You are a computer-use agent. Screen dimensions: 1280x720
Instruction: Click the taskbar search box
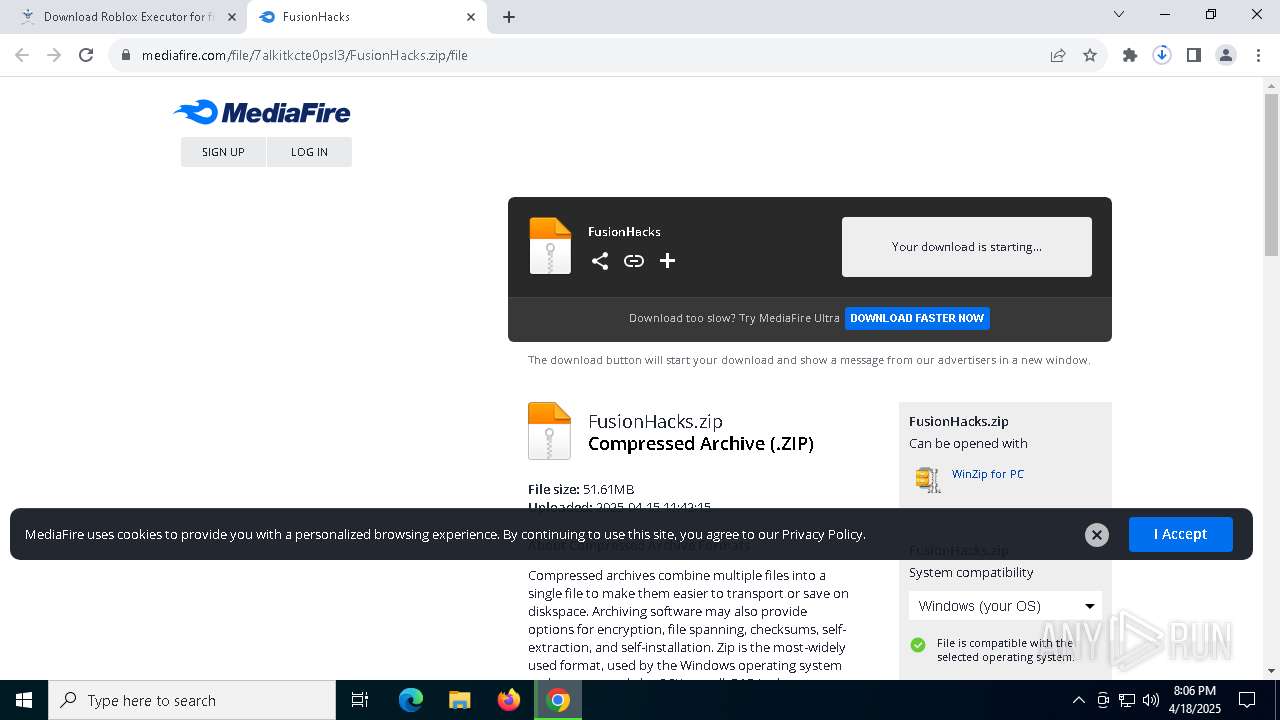[192, 700]
